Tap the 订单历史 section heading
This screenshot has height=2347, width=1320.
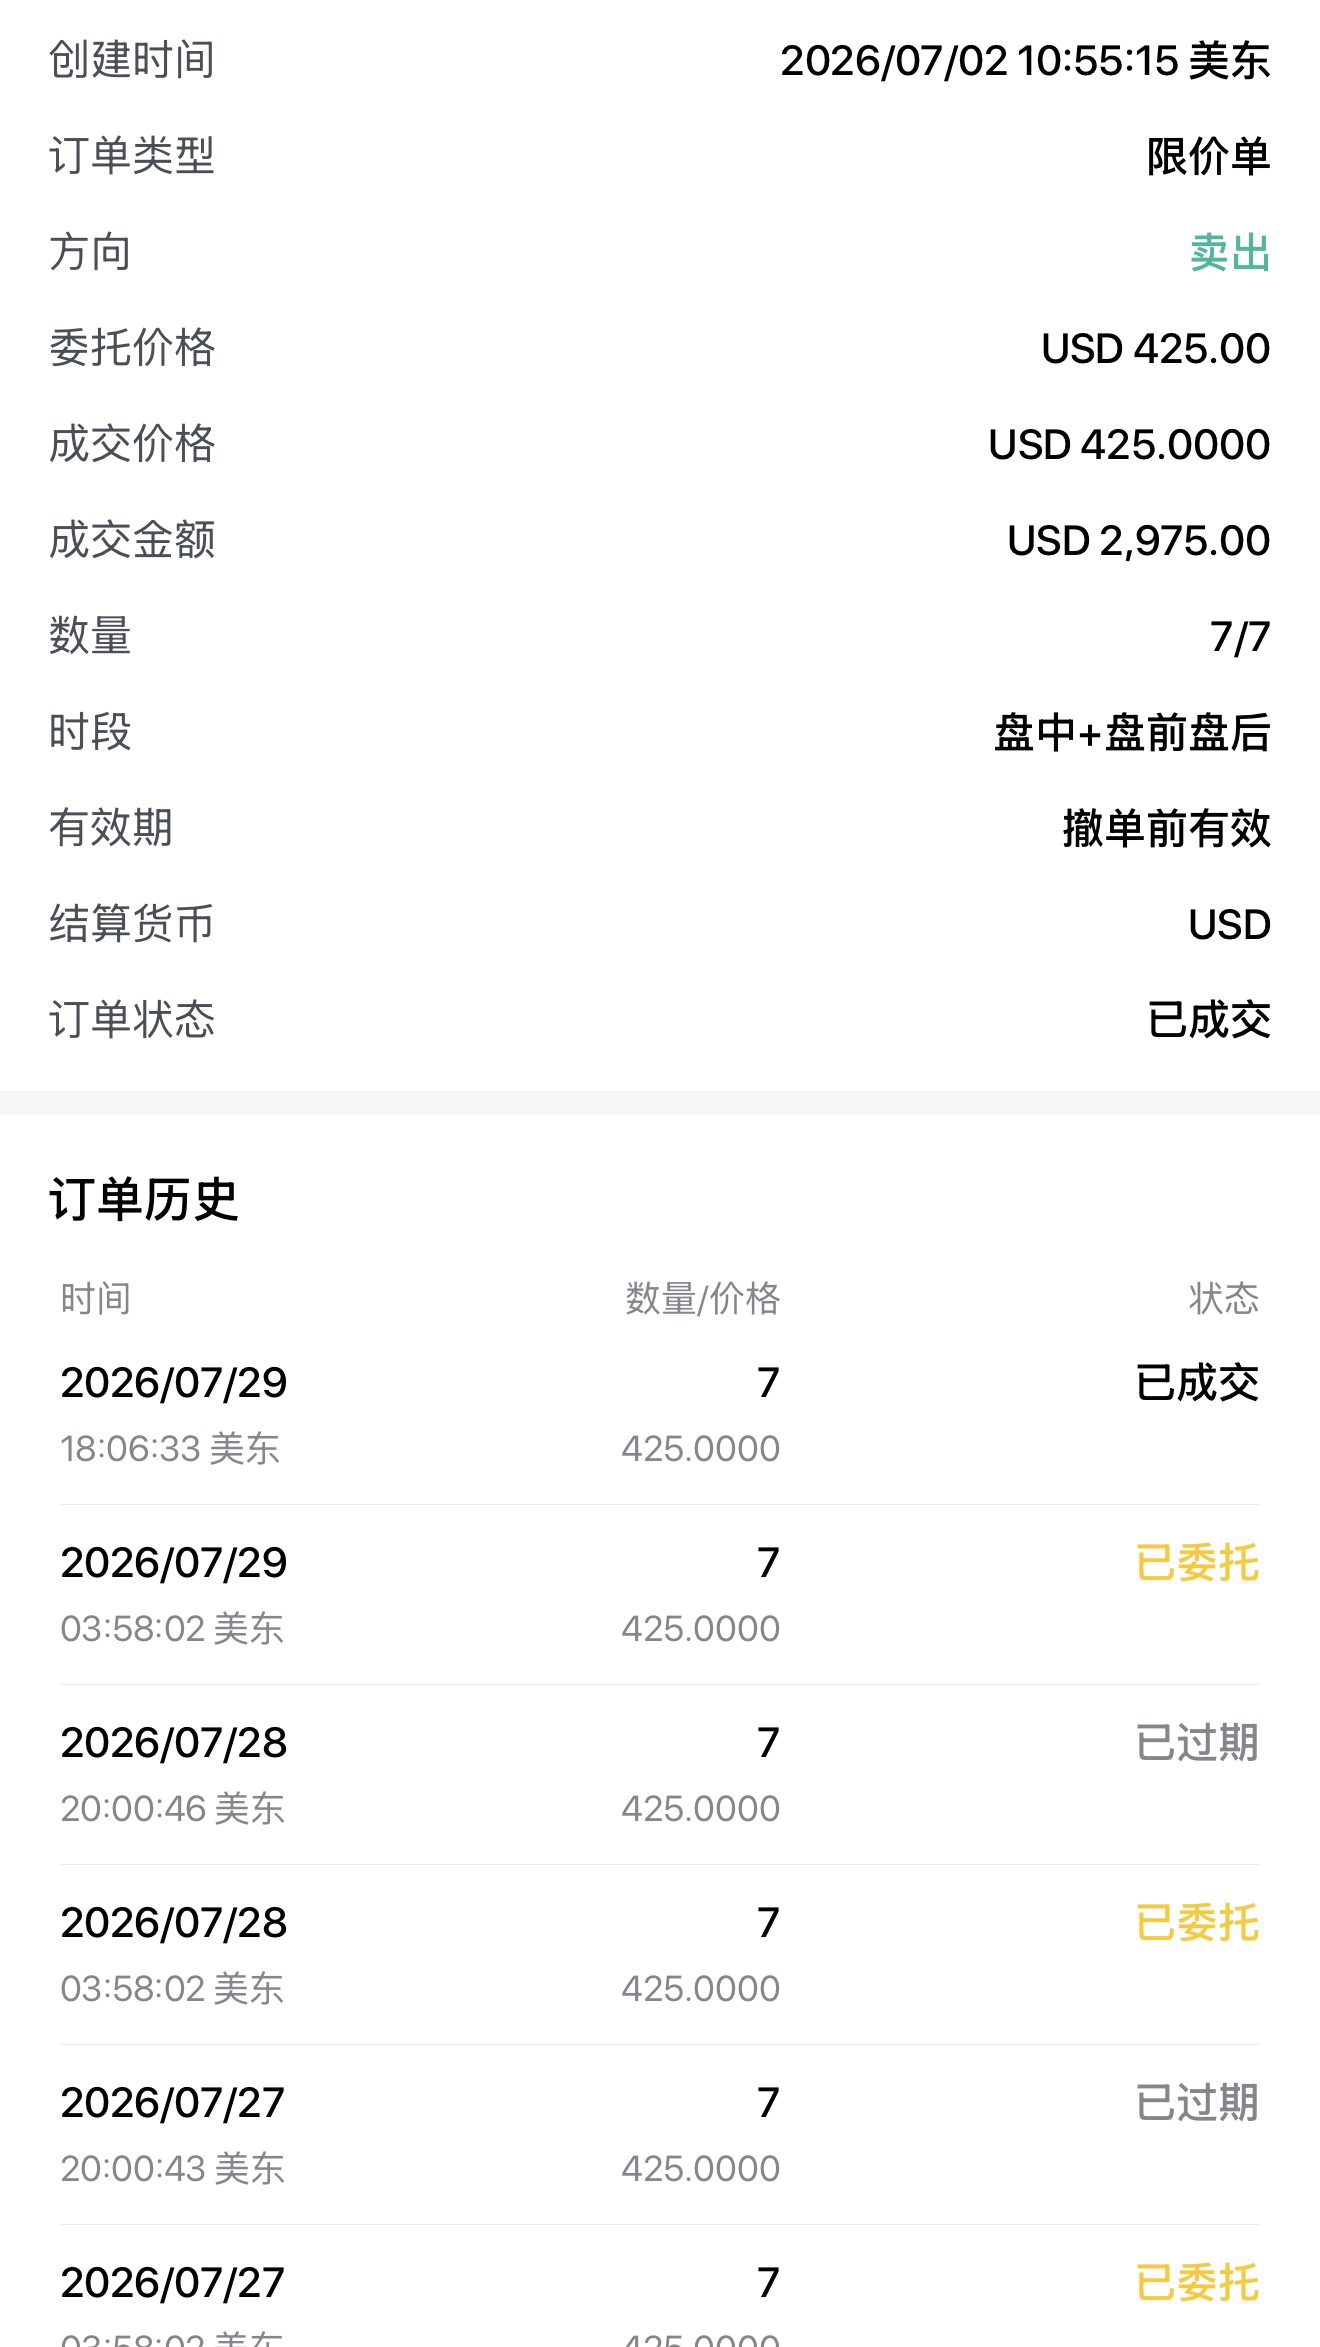pos(144,1199)
